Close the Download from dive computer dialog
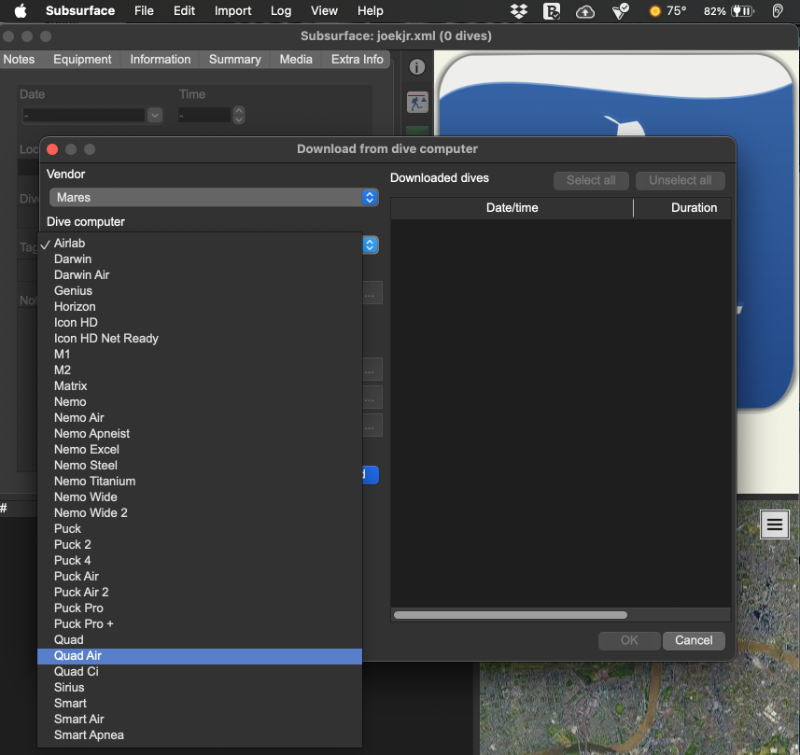Screen dimensions: 800x755 [52, 149]
